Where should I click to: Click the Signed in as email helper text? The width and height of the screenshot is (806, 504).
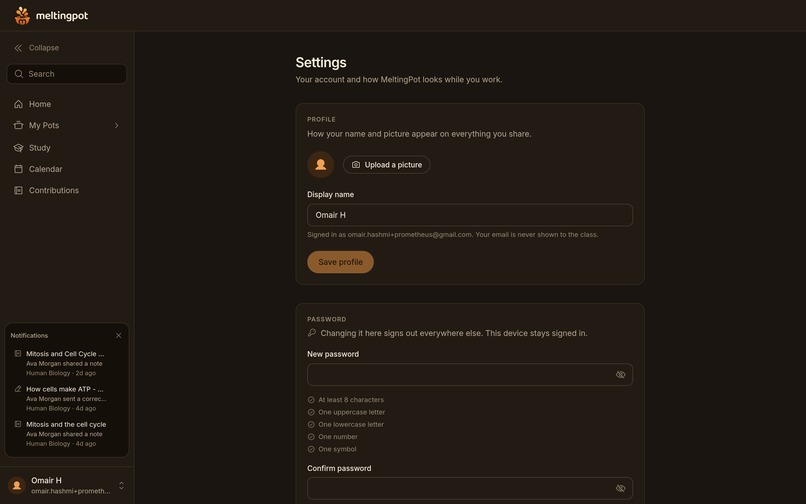(x=452, y=235)
